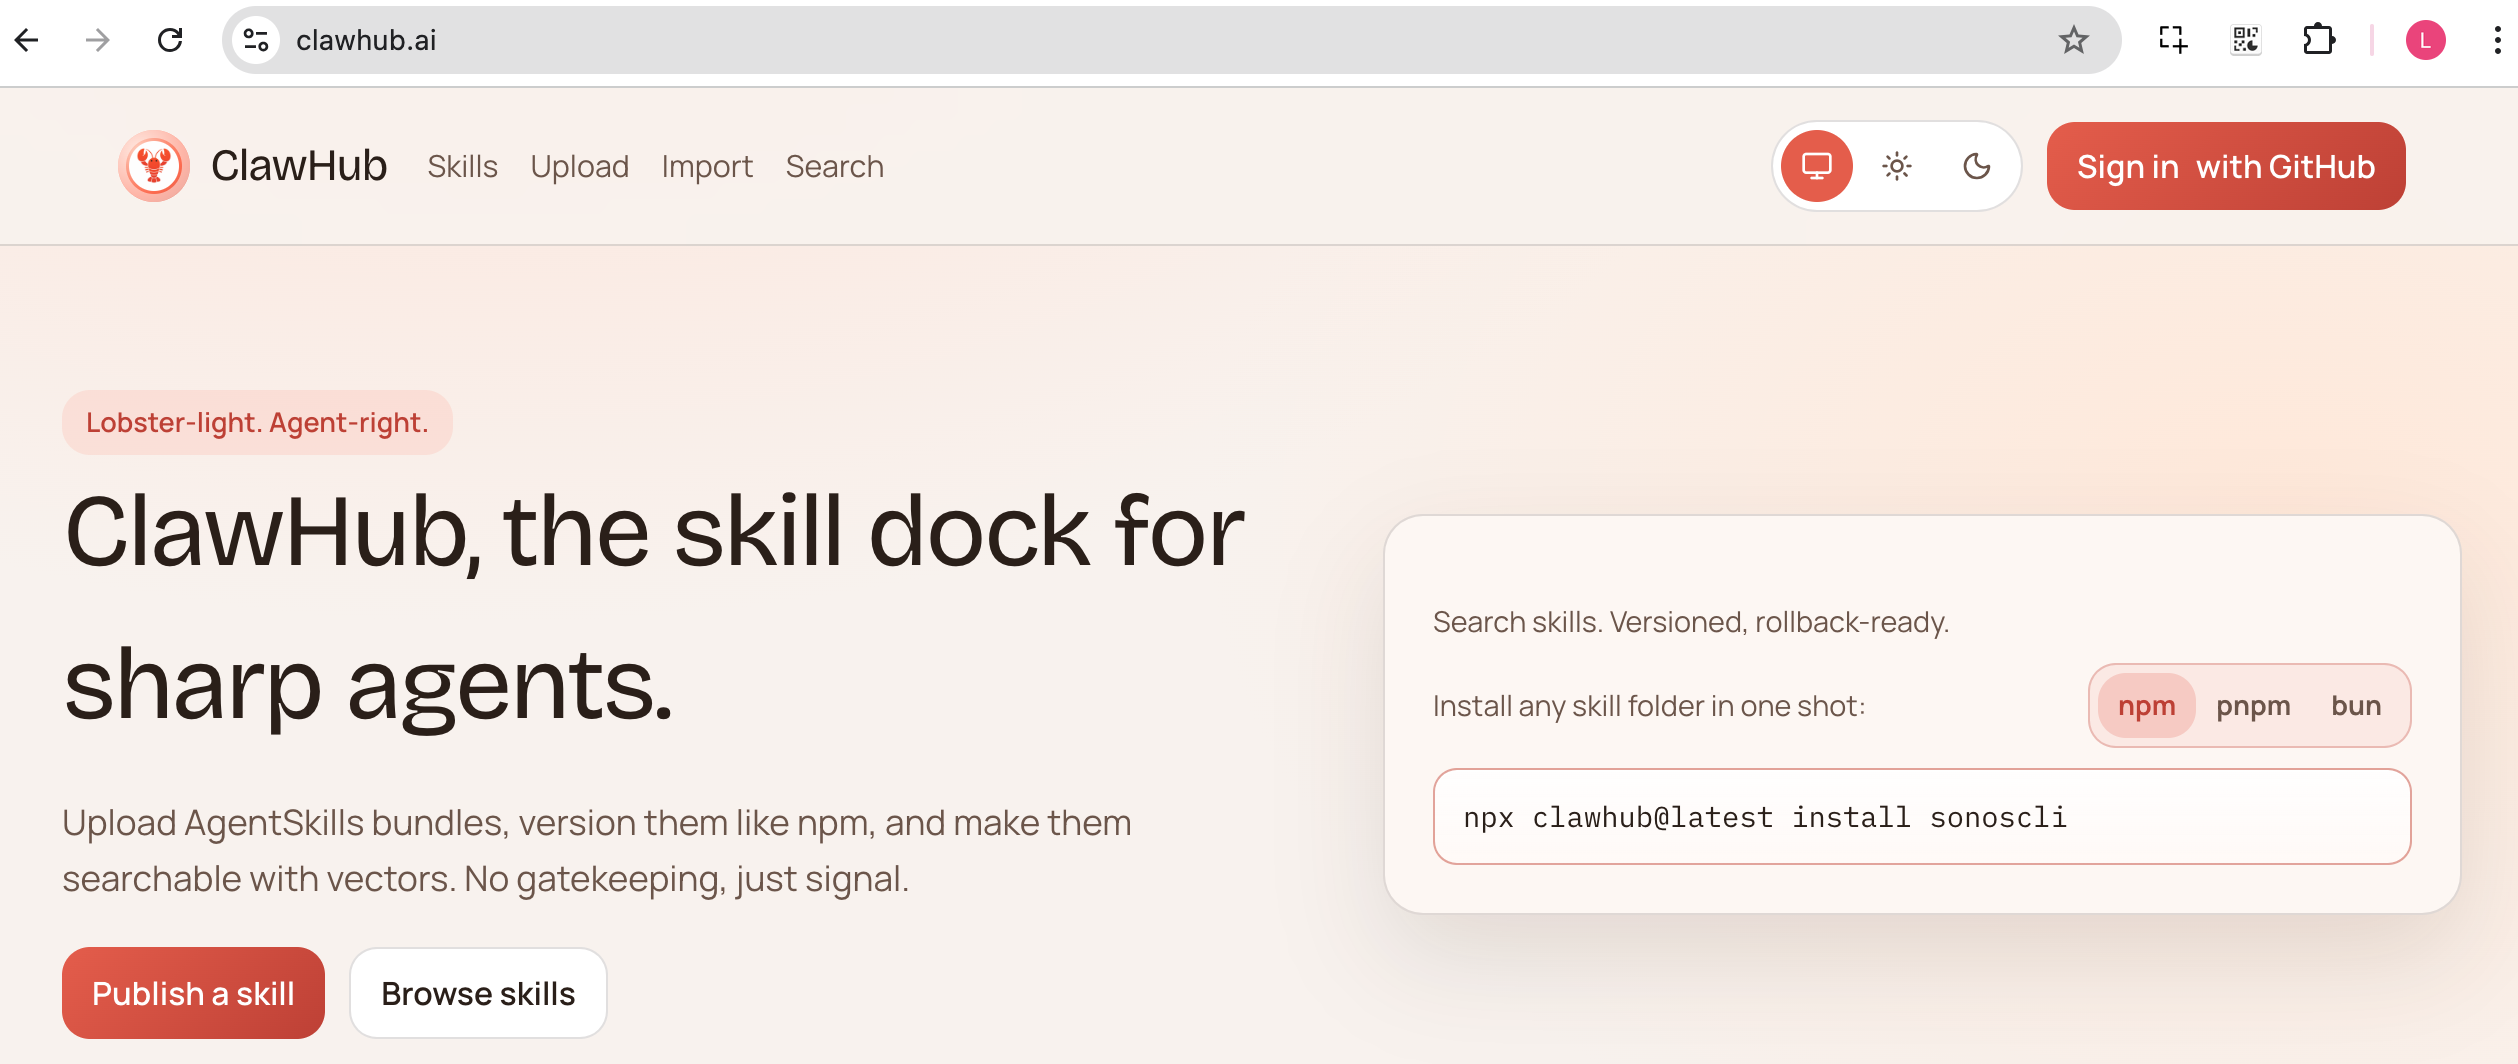Click Sign in with GitHub

pos(2225,166)
